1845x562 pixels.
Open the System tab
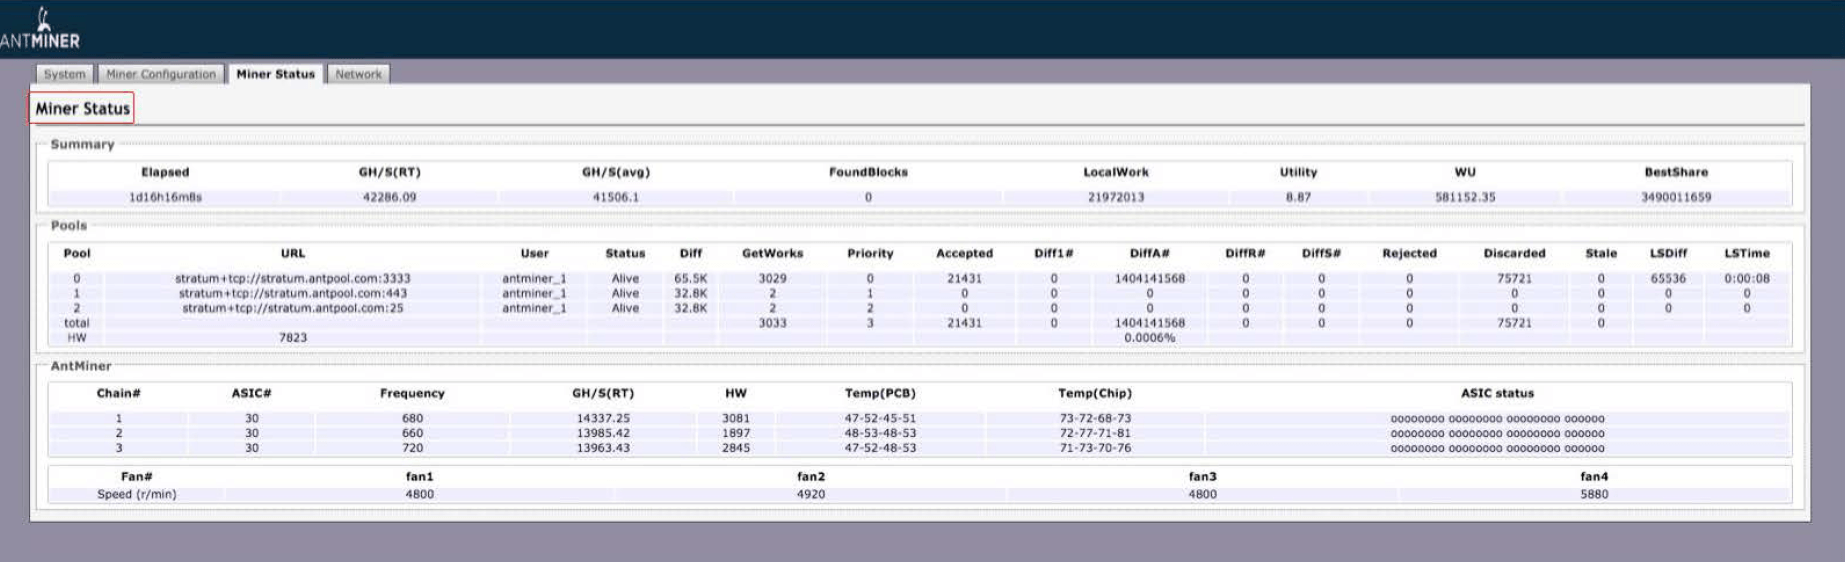coord(65,74)
